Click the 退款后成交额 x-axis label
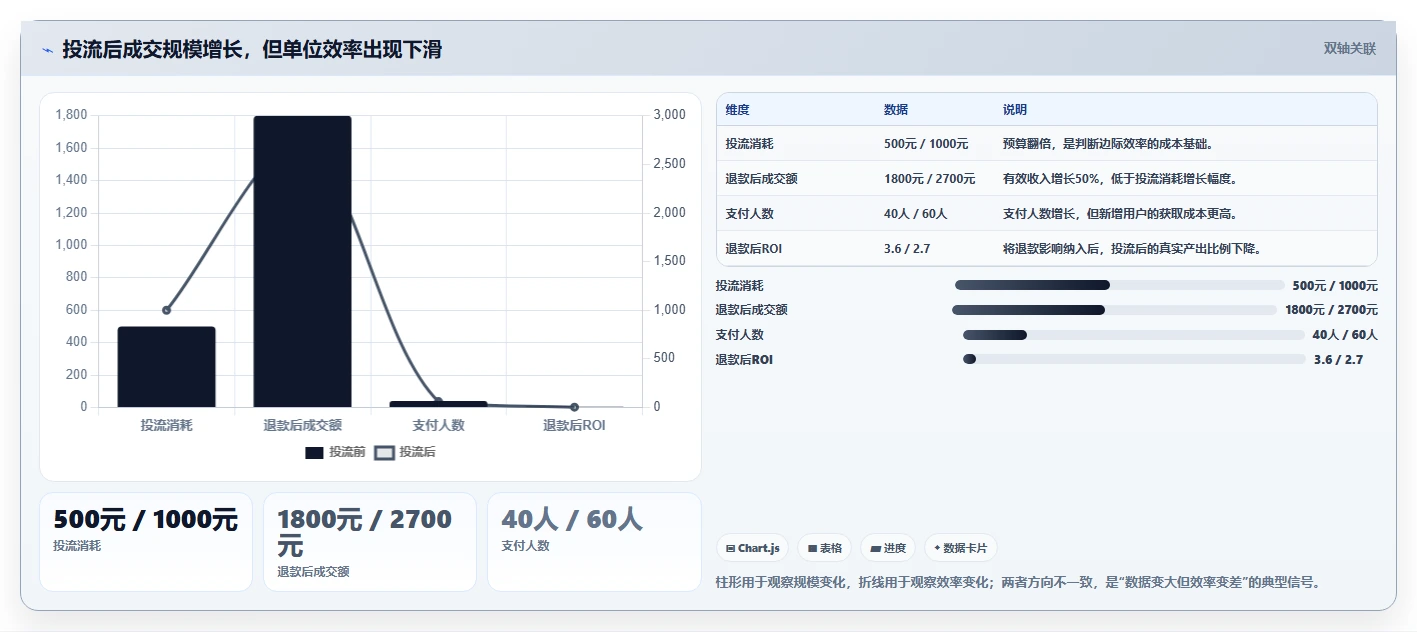This screenshot has height=632, width=1417. pyautogui.click(x=302, y=425)
